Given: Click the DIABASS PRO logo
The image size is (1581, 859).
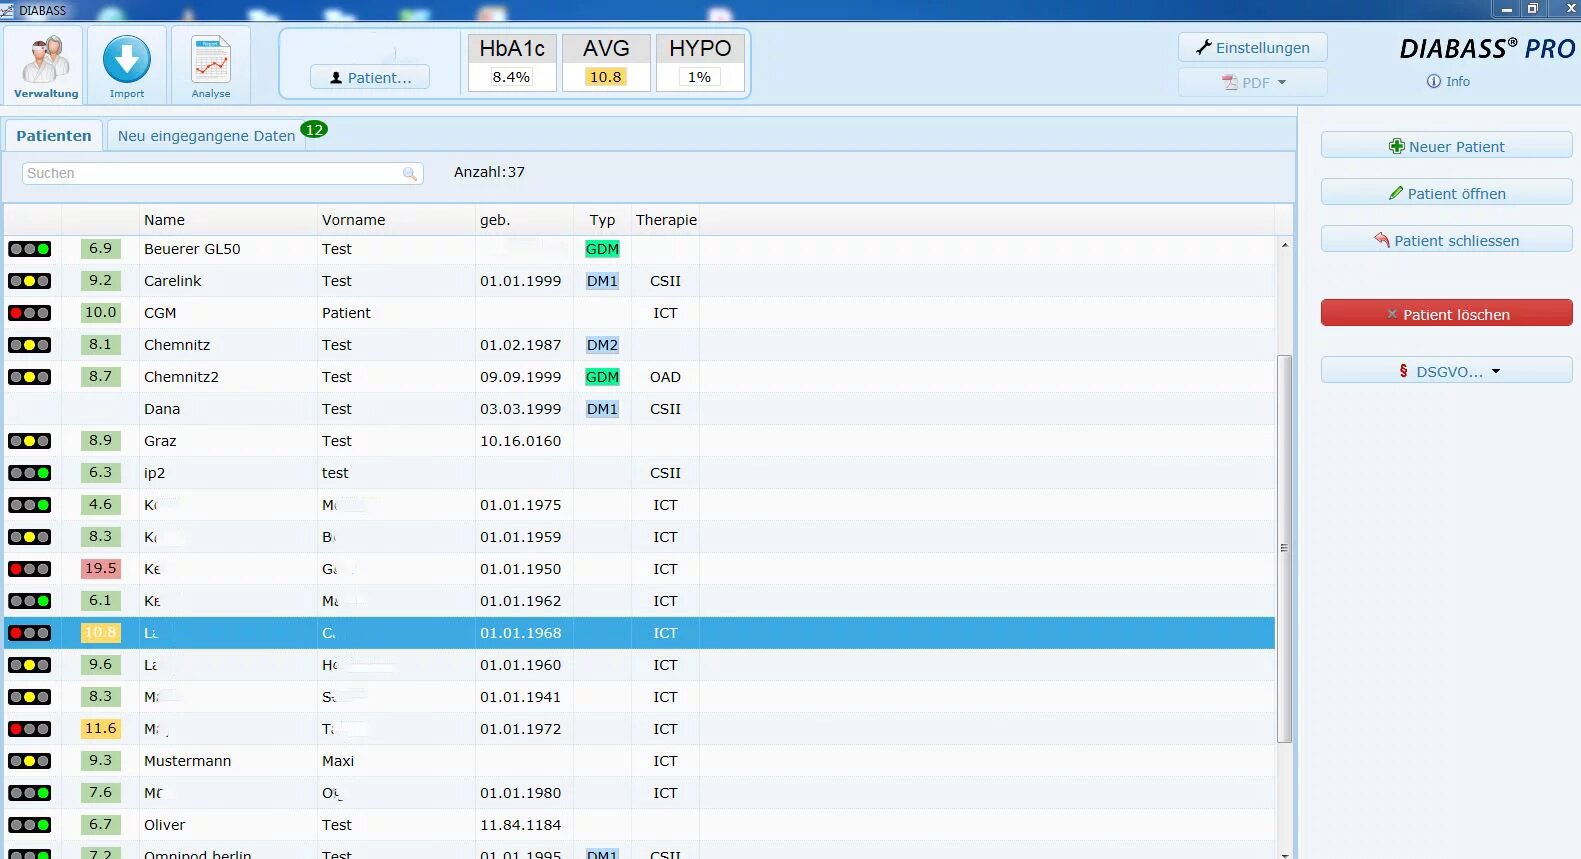Looking at the screenshot, I should tap(1487, 49).
